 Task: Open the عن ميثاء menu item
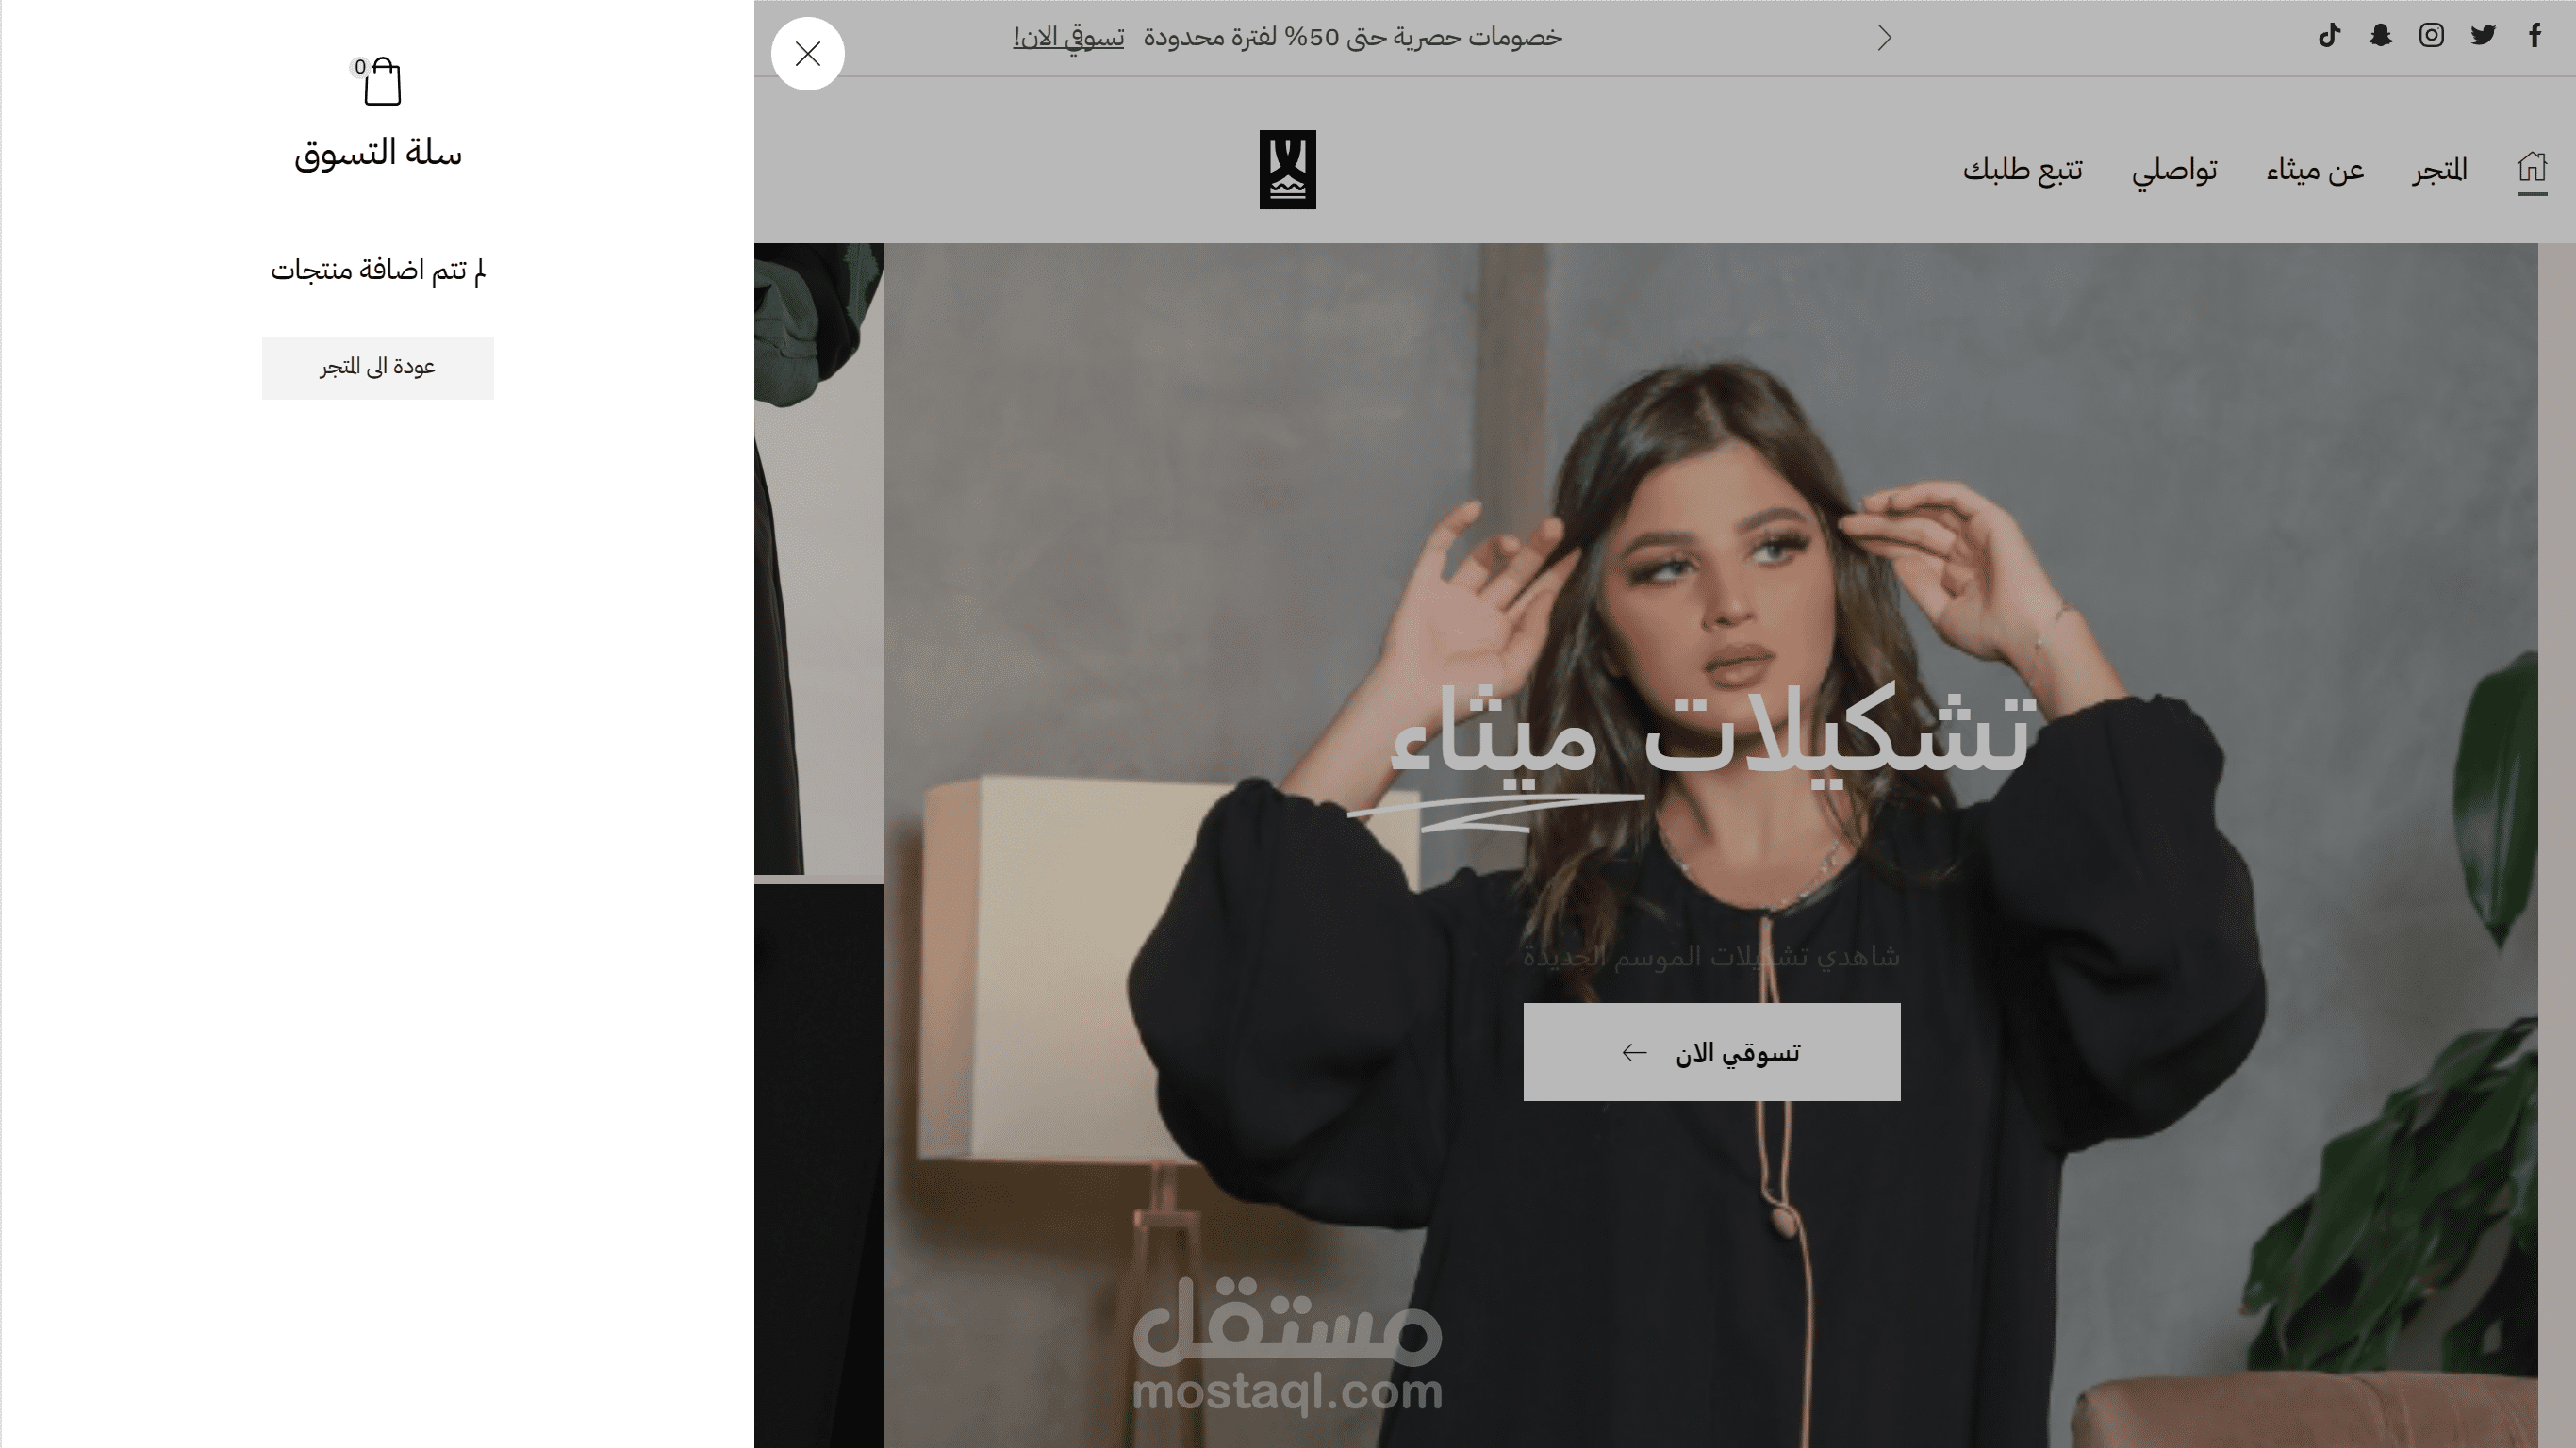(2315, 170)
